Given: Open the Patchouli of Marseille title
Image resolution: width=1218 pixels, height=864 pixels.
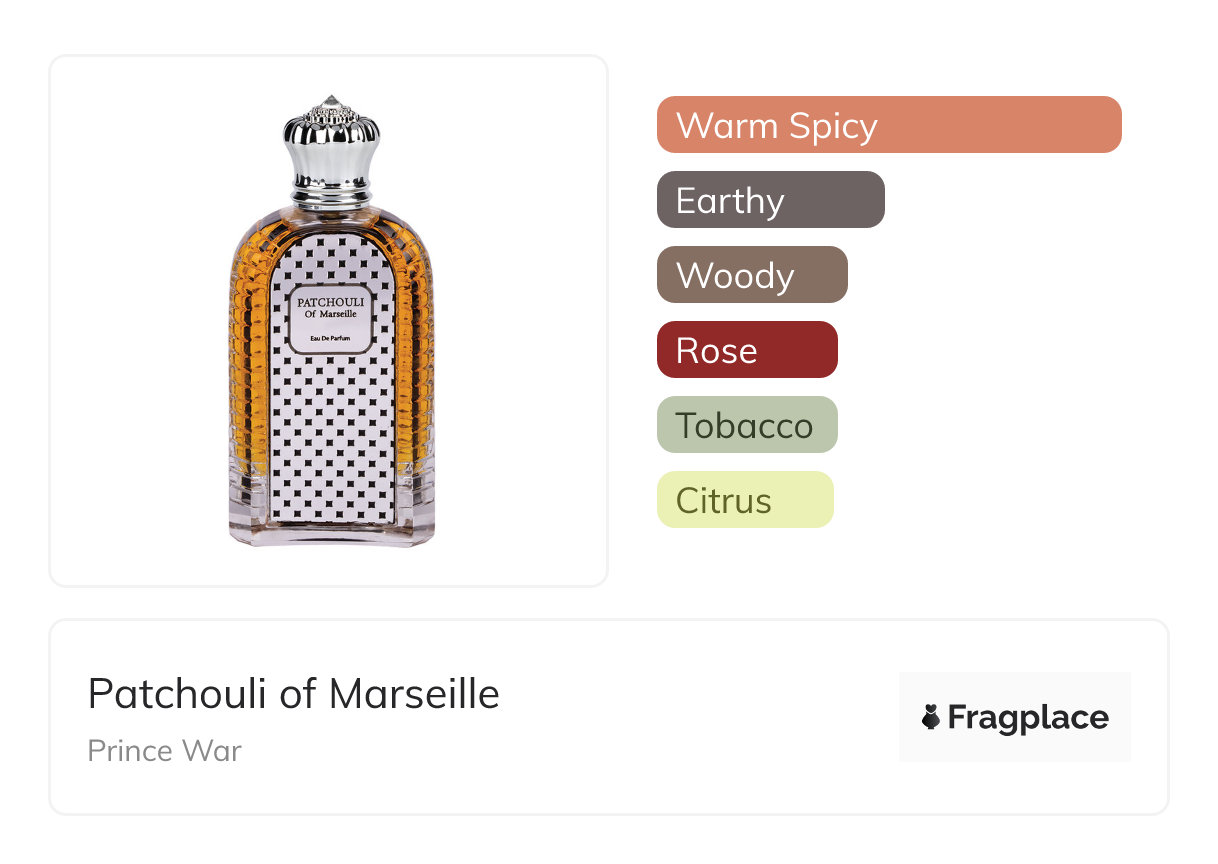Looking at the screenshot, I should tap(293, 693).
